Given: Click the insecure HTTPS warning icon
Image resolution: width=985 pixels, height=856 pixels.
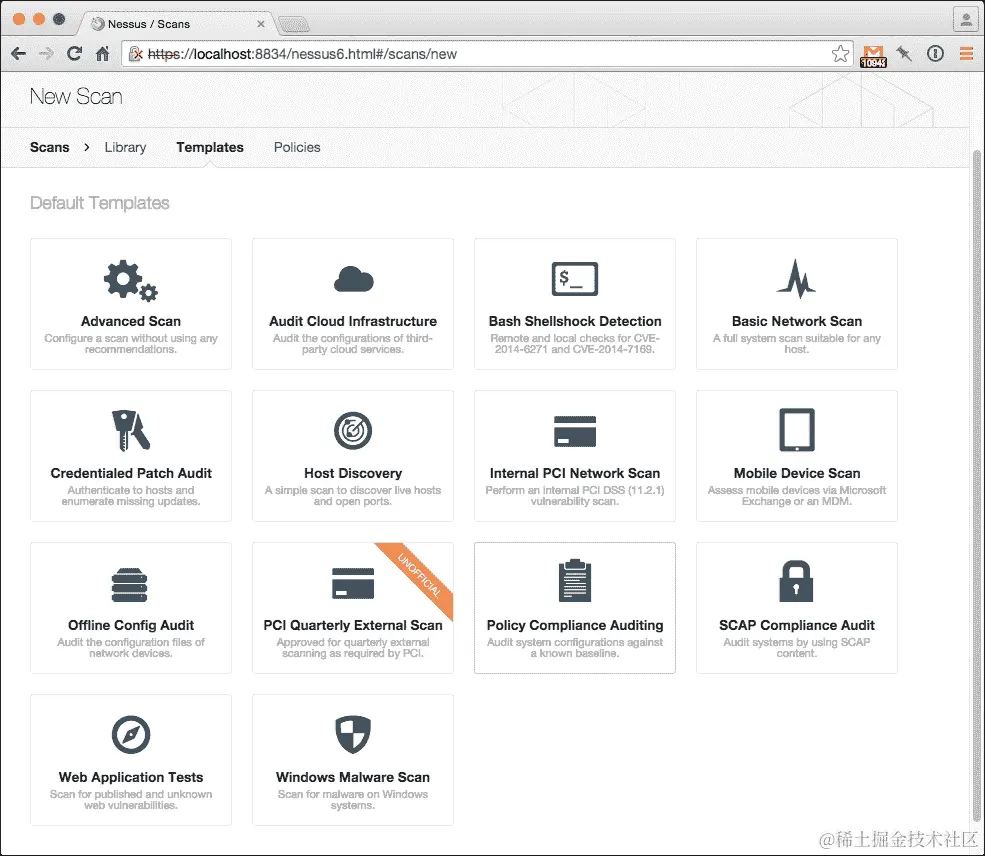Looking at the screenshot, I should 135,54.
